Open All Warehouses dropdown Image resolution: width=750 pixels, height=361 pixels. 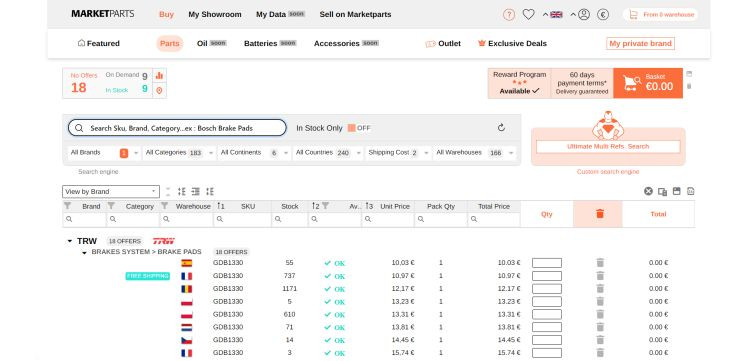475,153
